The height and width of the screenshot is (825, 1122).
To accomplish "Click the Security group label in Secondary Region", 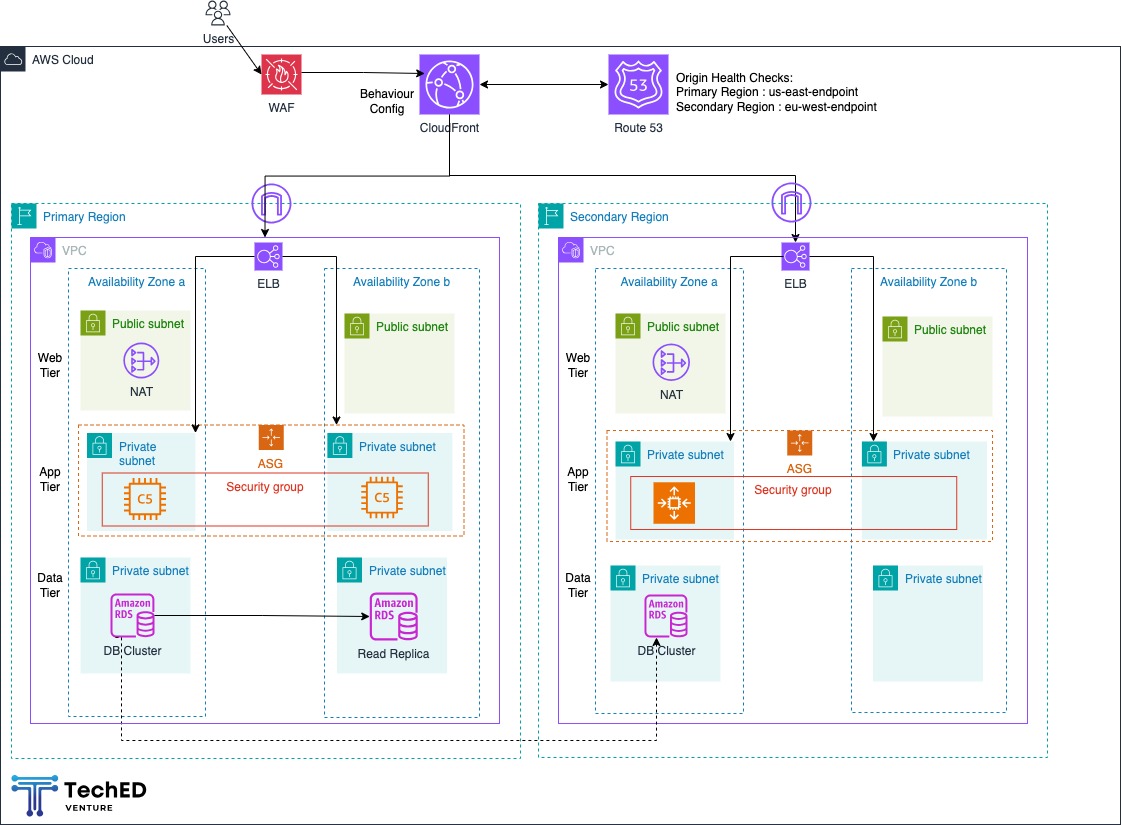I will [x=793, y=489].
